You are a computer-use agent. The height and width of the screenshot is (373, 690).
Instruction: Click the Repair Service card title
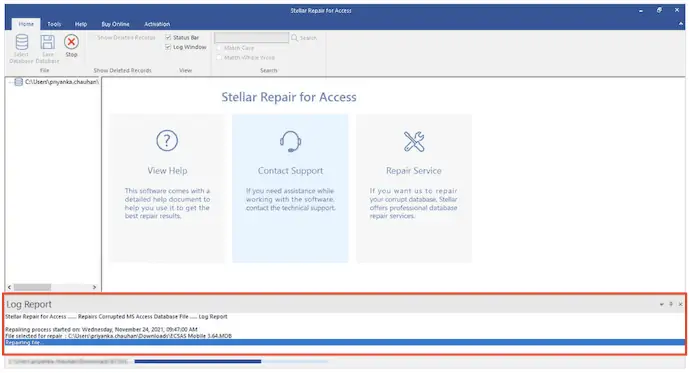(414, 171)
